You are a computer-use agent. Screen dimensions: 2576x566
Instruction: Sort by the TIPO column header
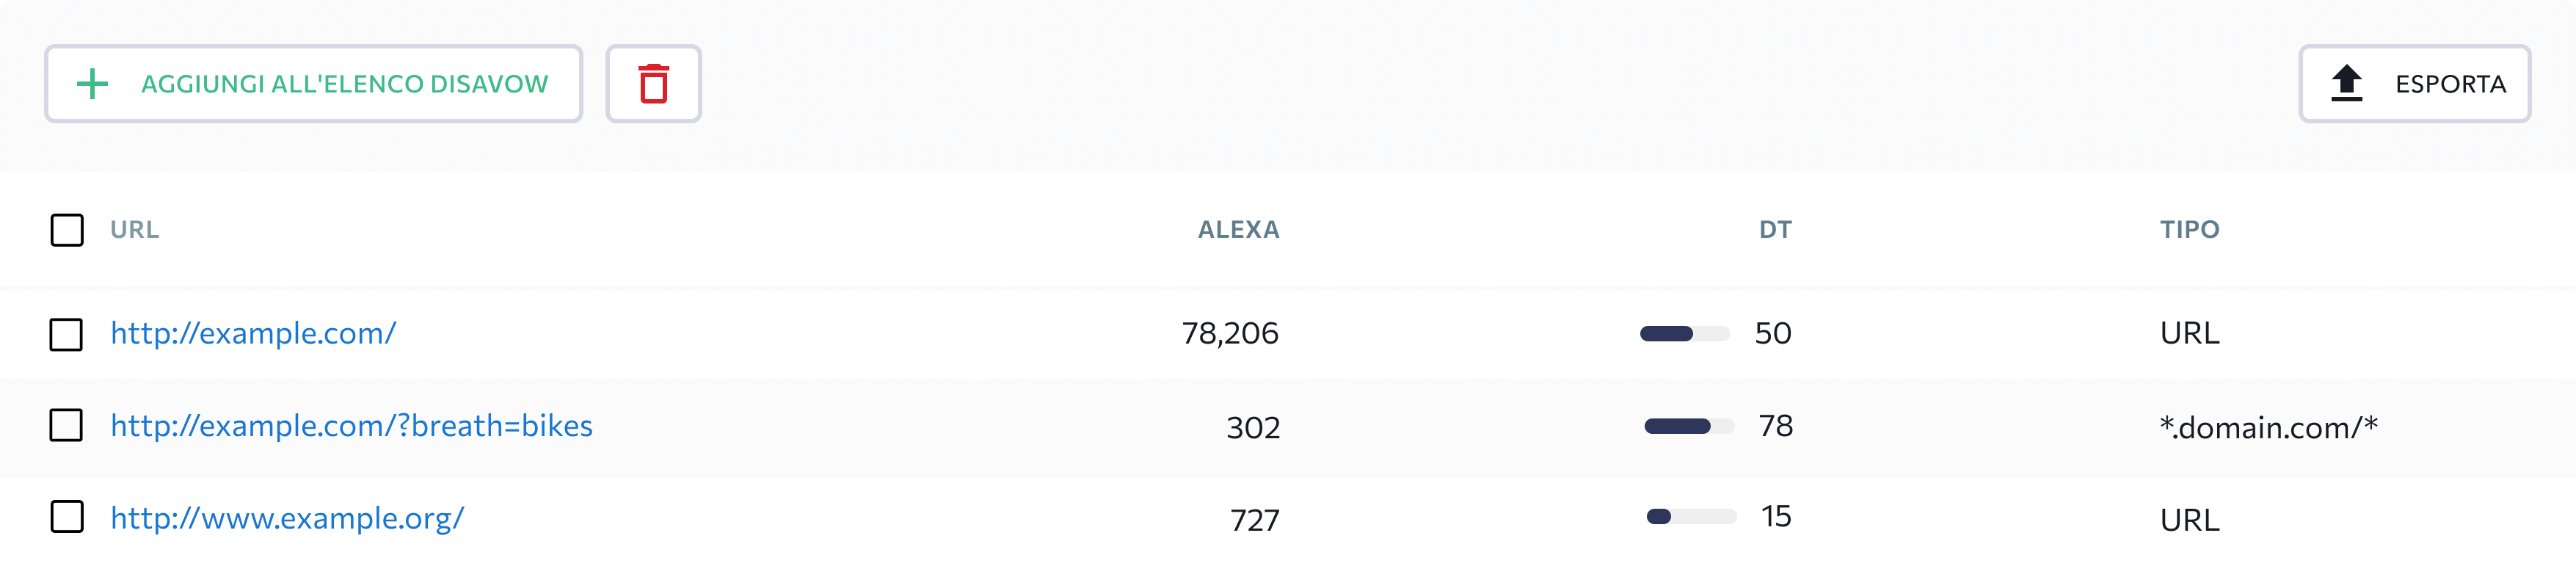[x=2189, y=230]
